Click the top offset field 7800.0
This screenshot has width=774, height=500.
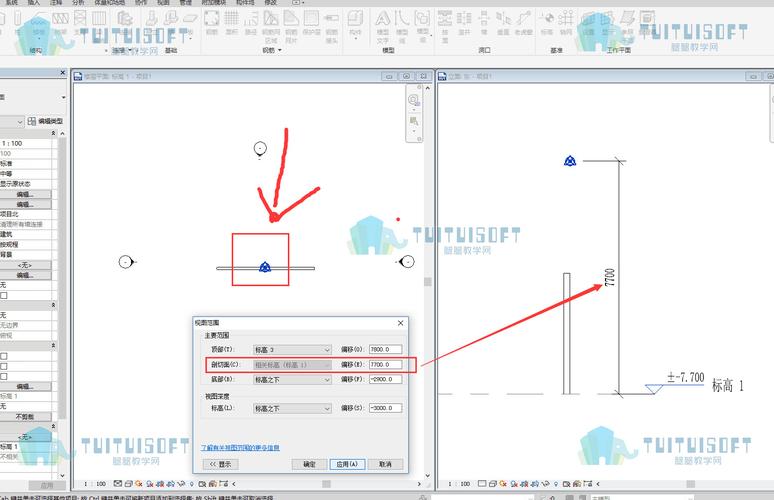386,349
